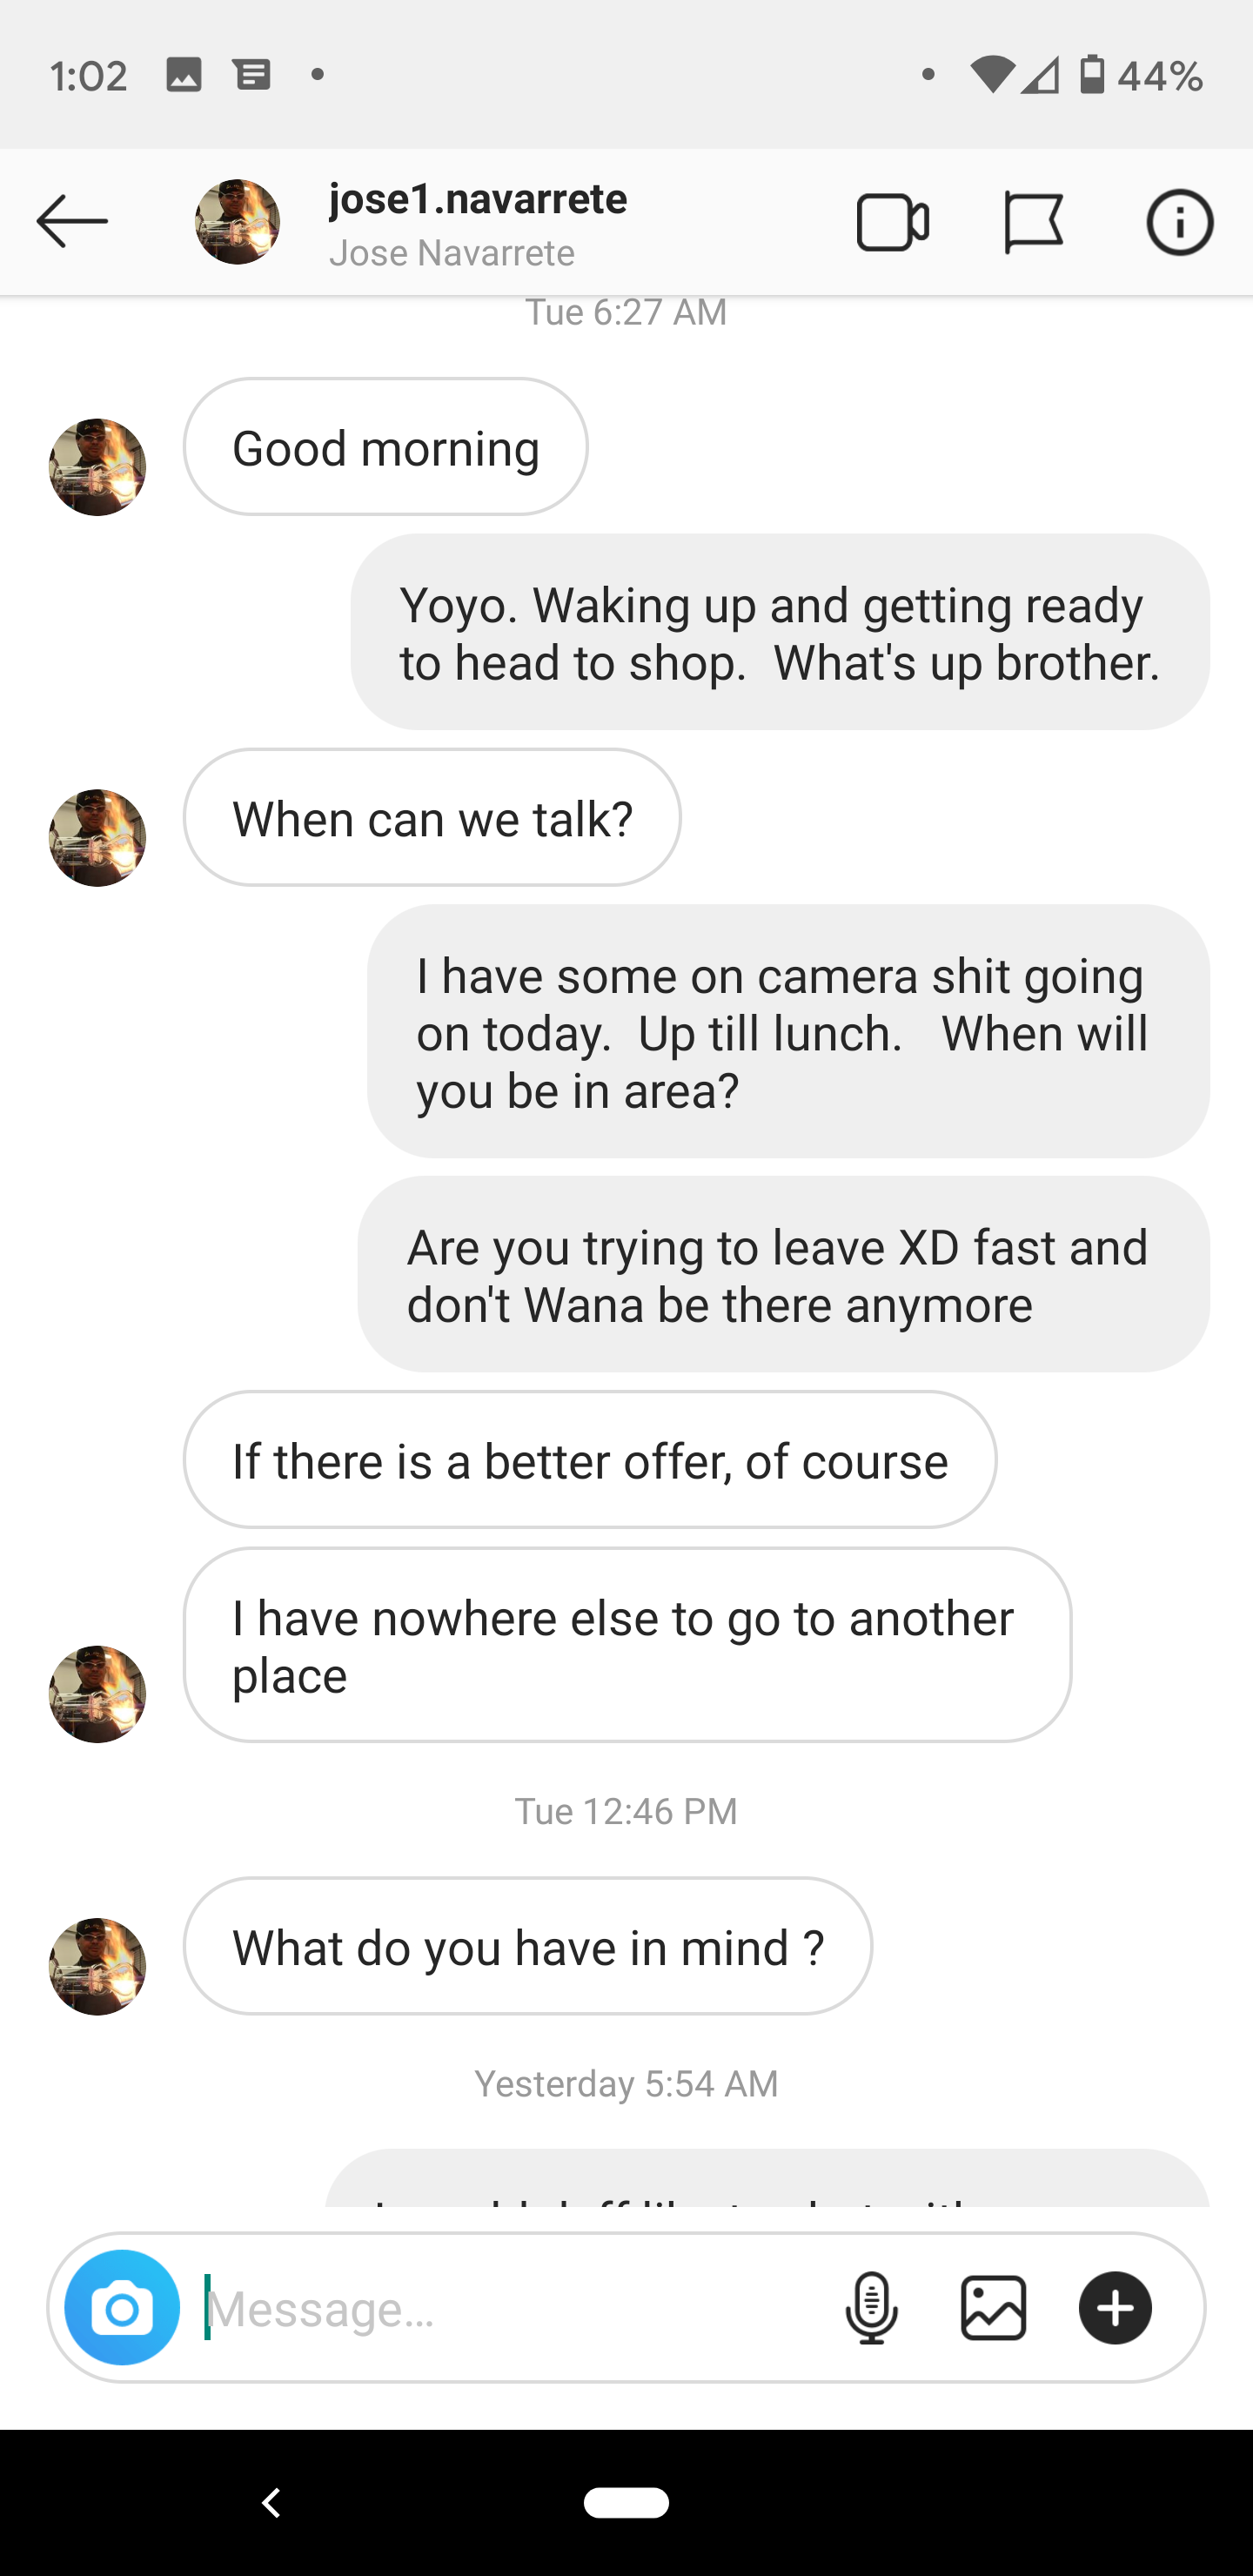Open the blue camera button
Screen dimensions: 1253x2576
point(122,2307)
